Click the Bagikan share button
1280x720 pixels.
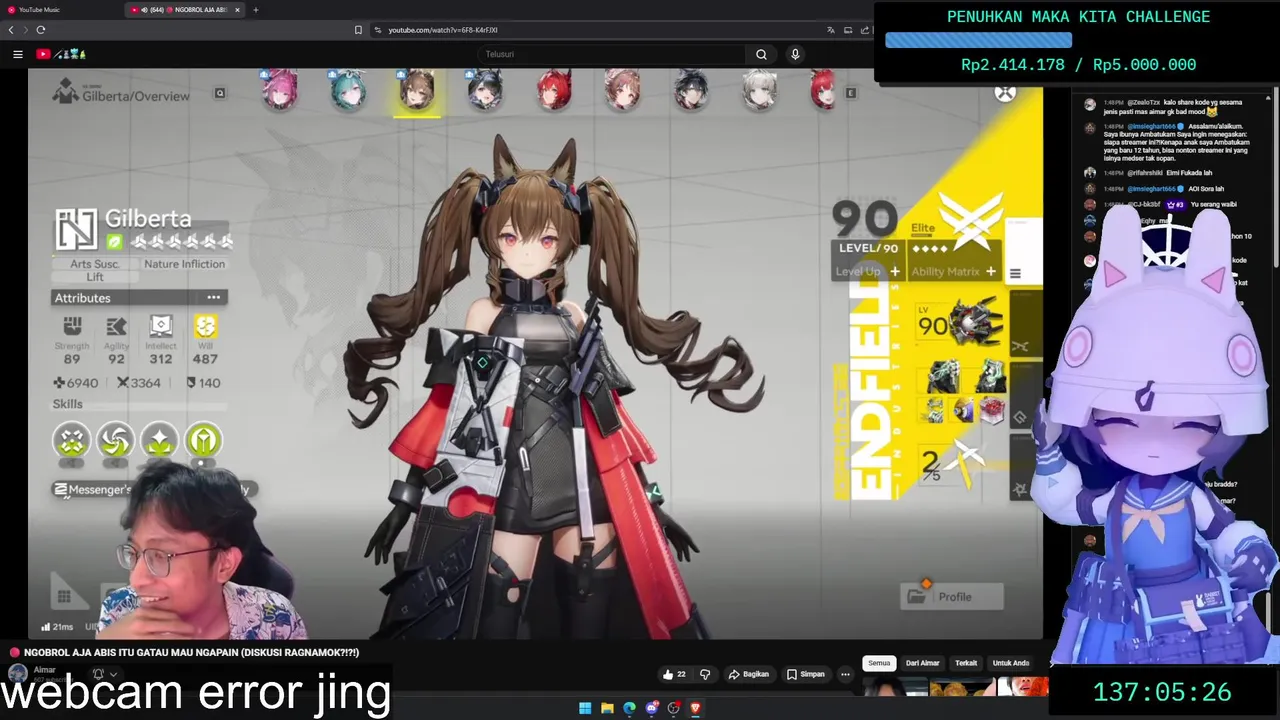point(749,674)
